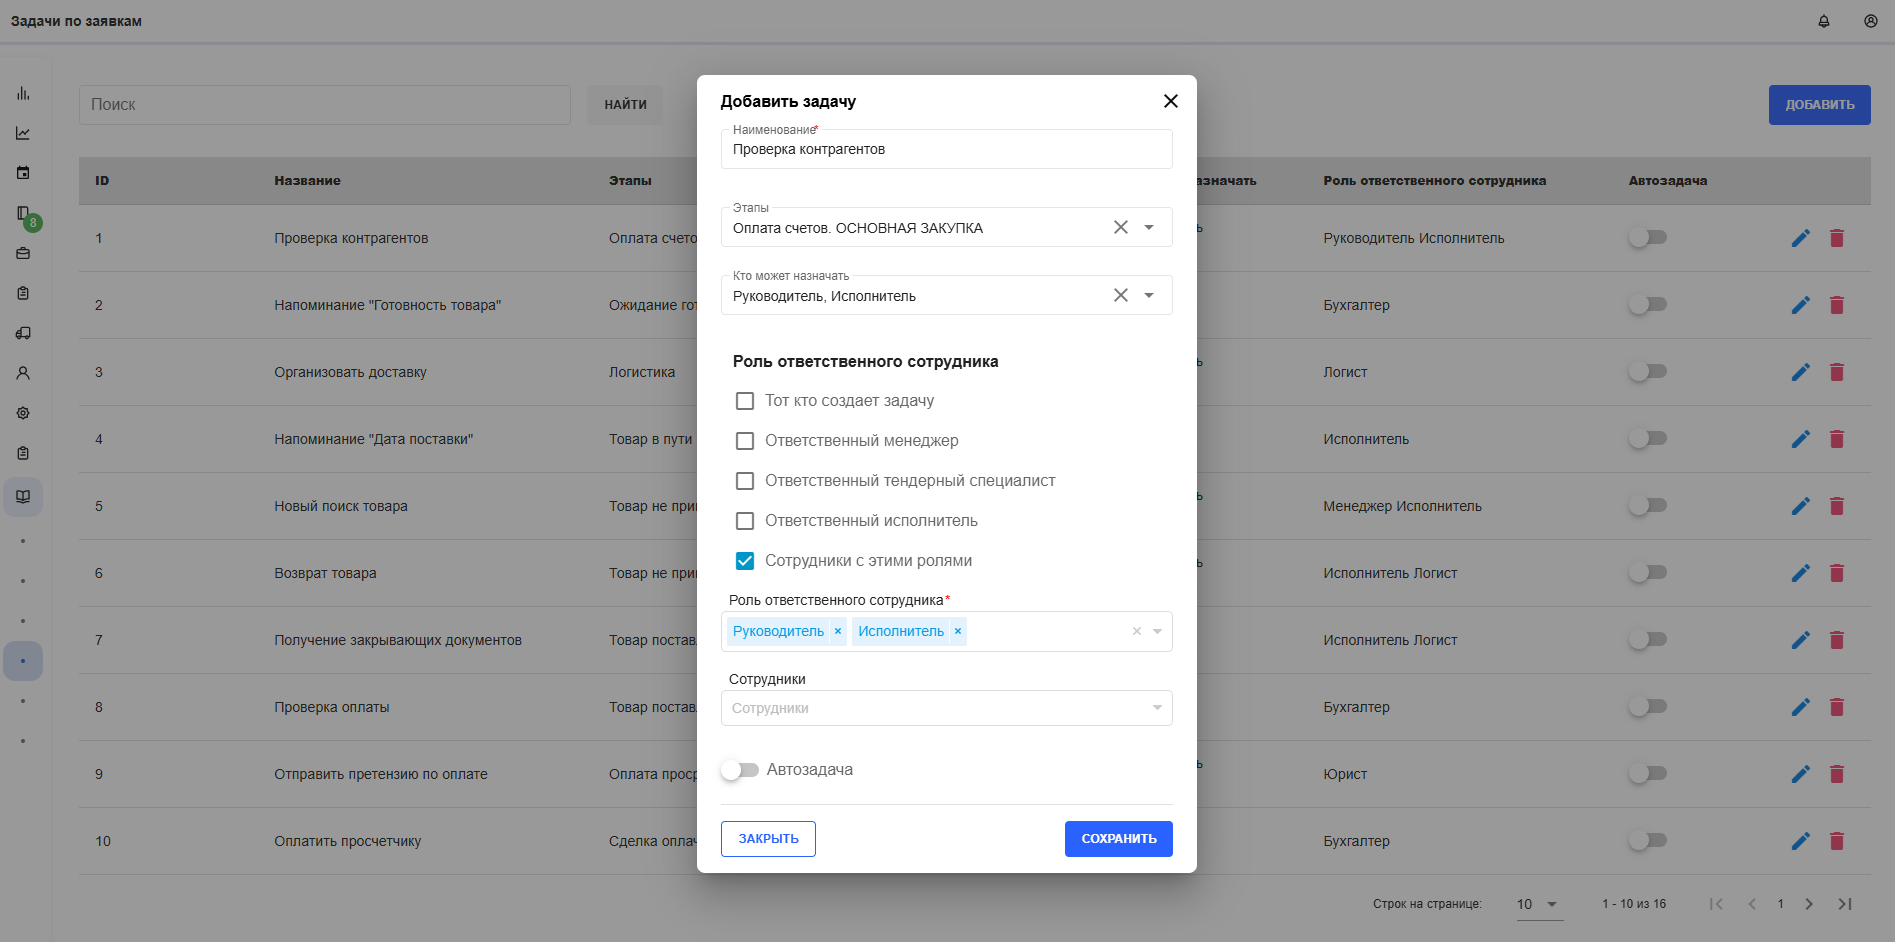
Task: Open delivery truck sidebar icon
Action: 23,333
